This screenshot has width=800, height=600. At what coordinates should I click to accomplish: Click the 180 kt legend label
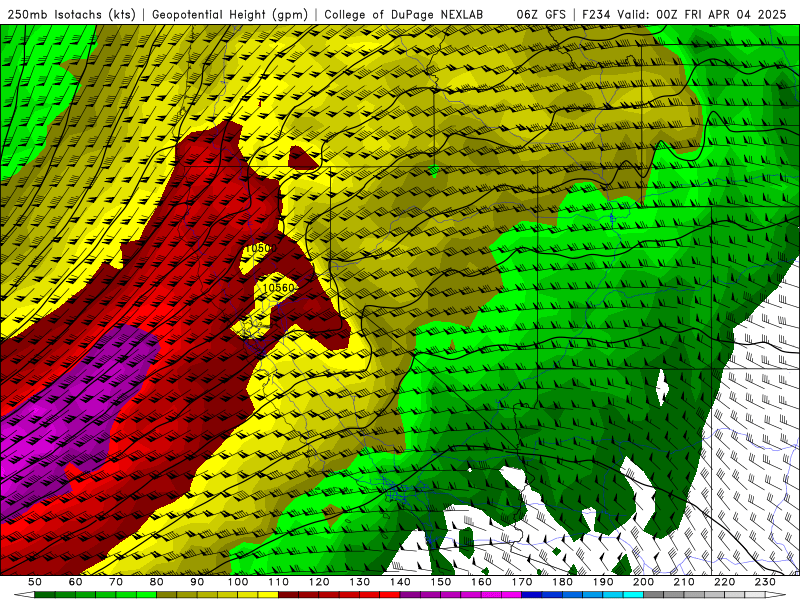563,582
